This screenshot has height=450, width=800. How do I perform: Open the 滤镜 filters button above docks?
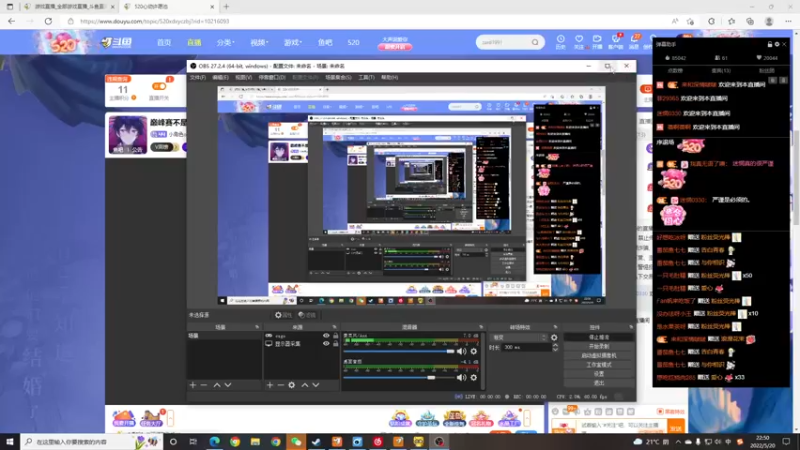point(307,315)
